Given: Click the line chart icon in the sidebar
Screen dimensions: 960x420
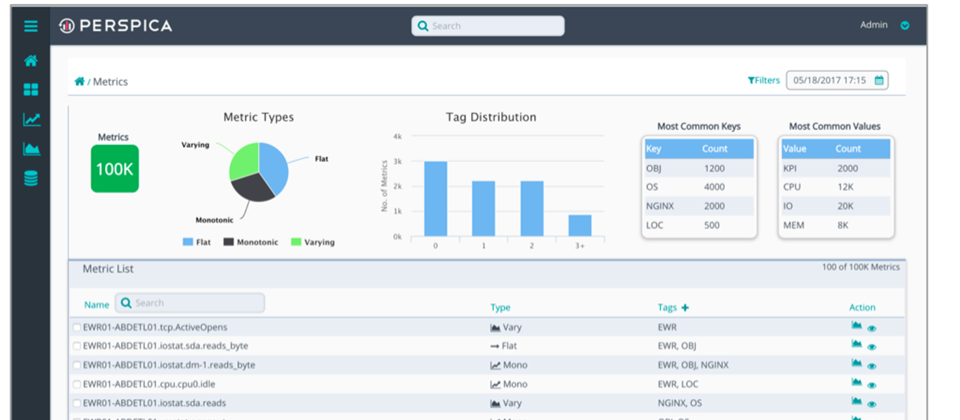Looking at the screenshot, I should [x=31, y=120].
